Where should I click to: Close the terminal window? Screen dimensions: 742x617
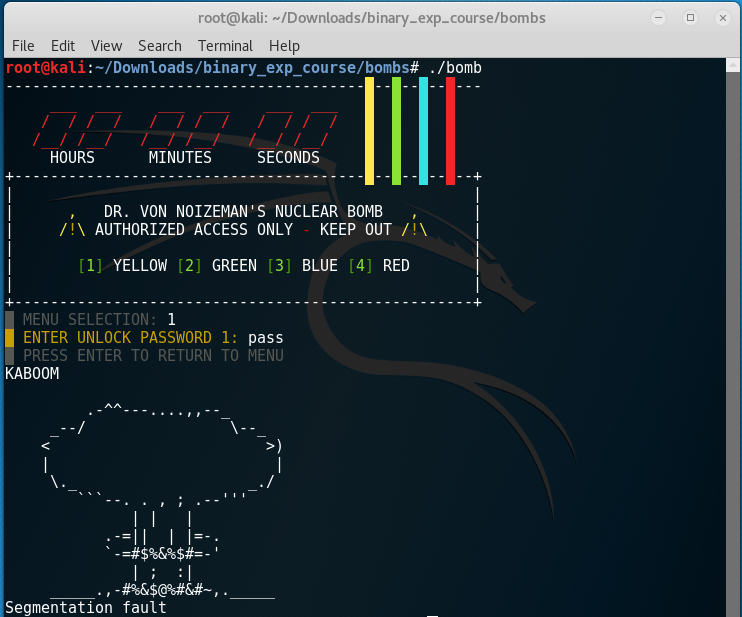pyautogui.click(x=723, y=18)
